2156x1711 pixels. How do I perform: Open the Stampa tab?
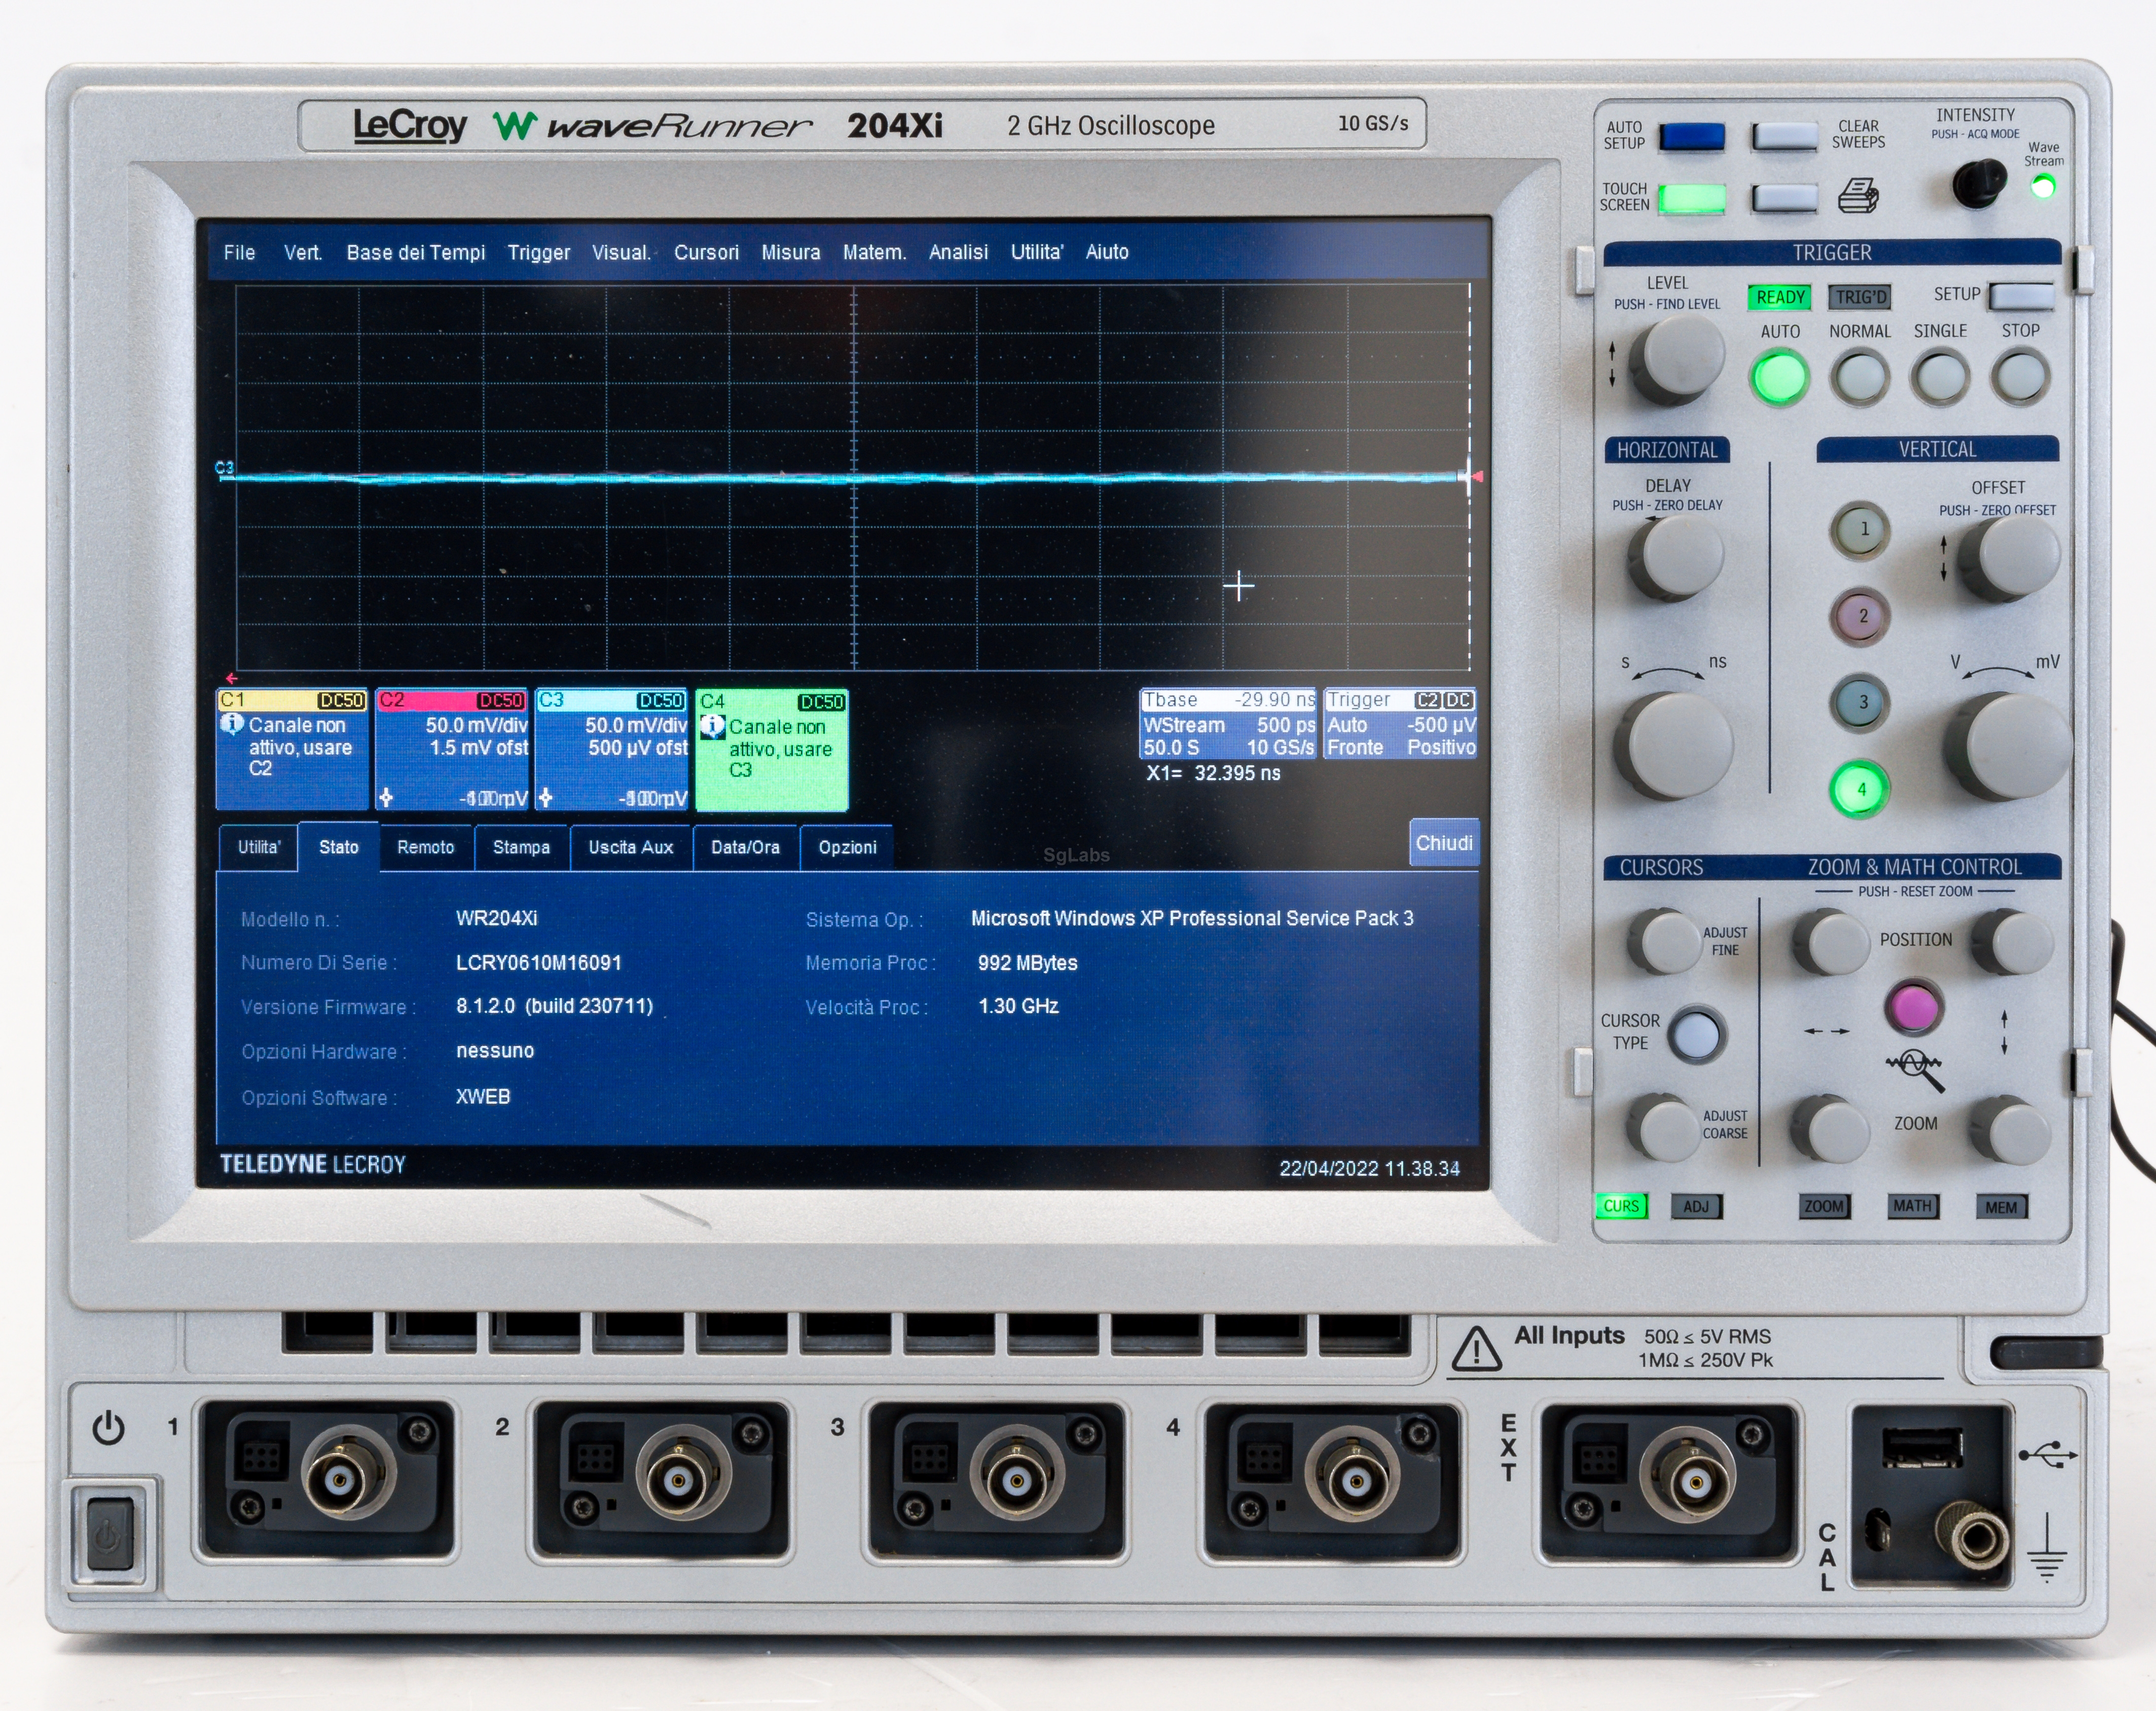[521, 847]
